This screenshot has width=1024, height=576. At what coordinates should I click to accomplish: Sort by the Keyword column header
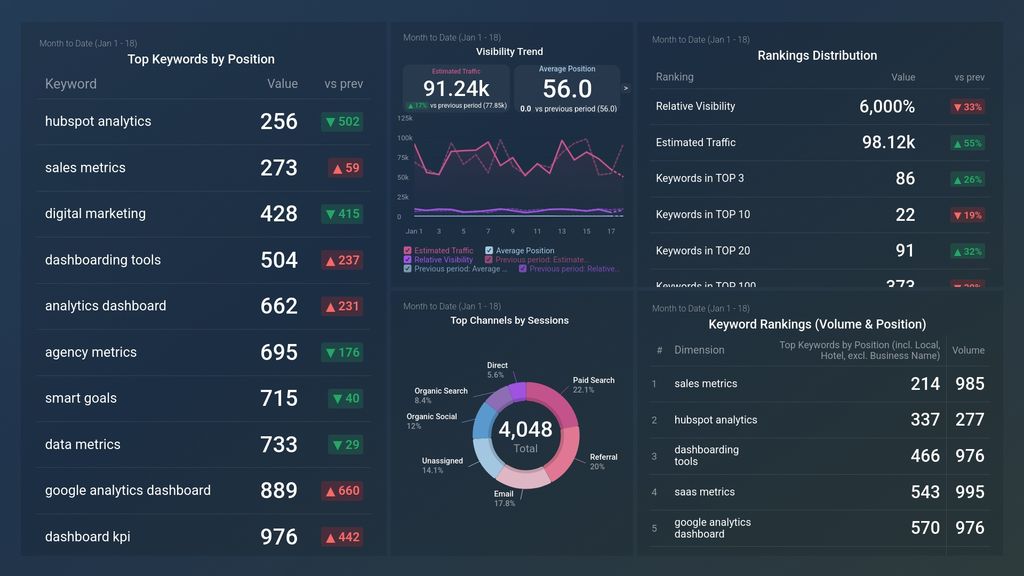tap(71, 84)
